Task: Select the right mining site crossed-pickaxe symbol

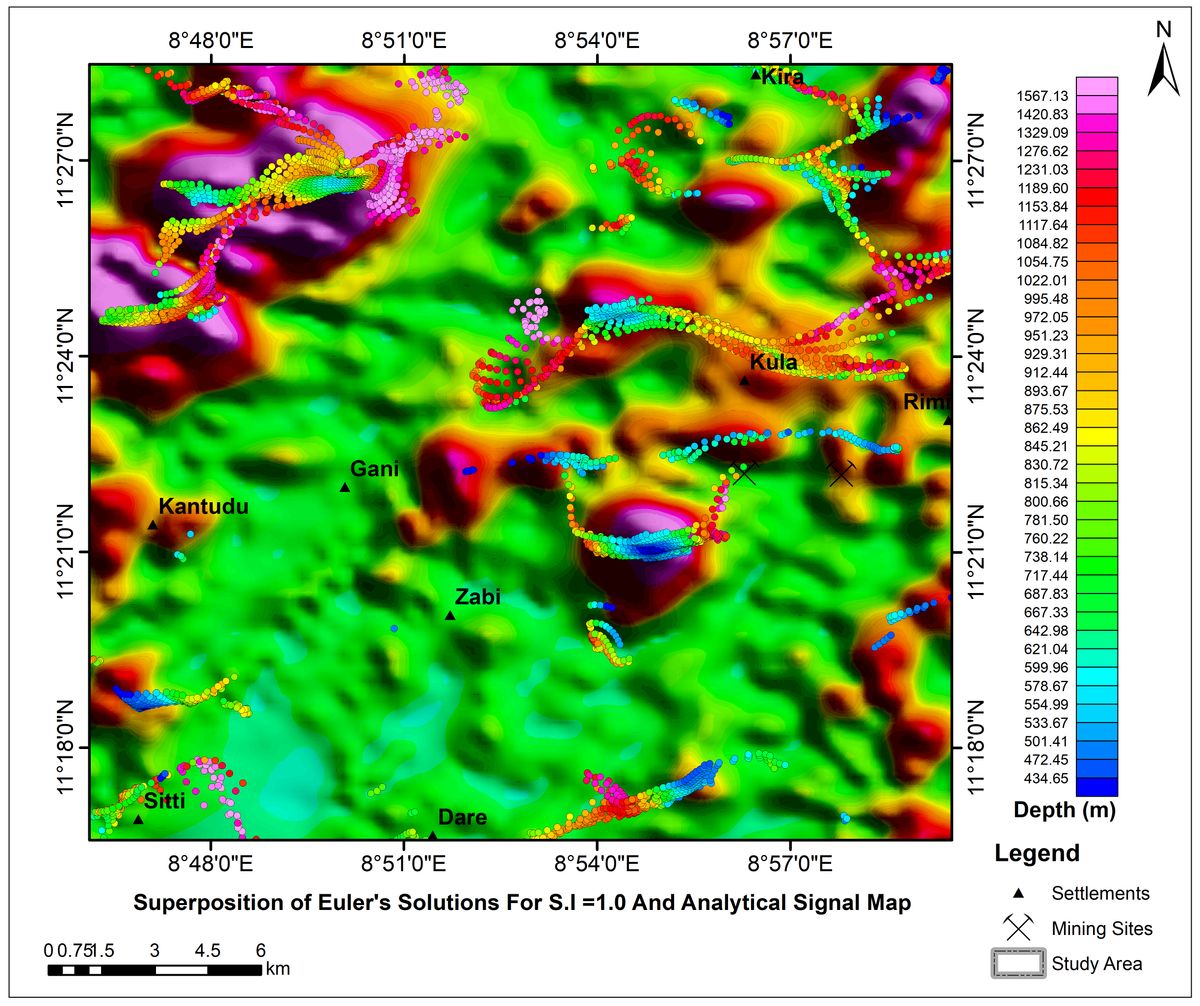Action: (x=842, y=473)
